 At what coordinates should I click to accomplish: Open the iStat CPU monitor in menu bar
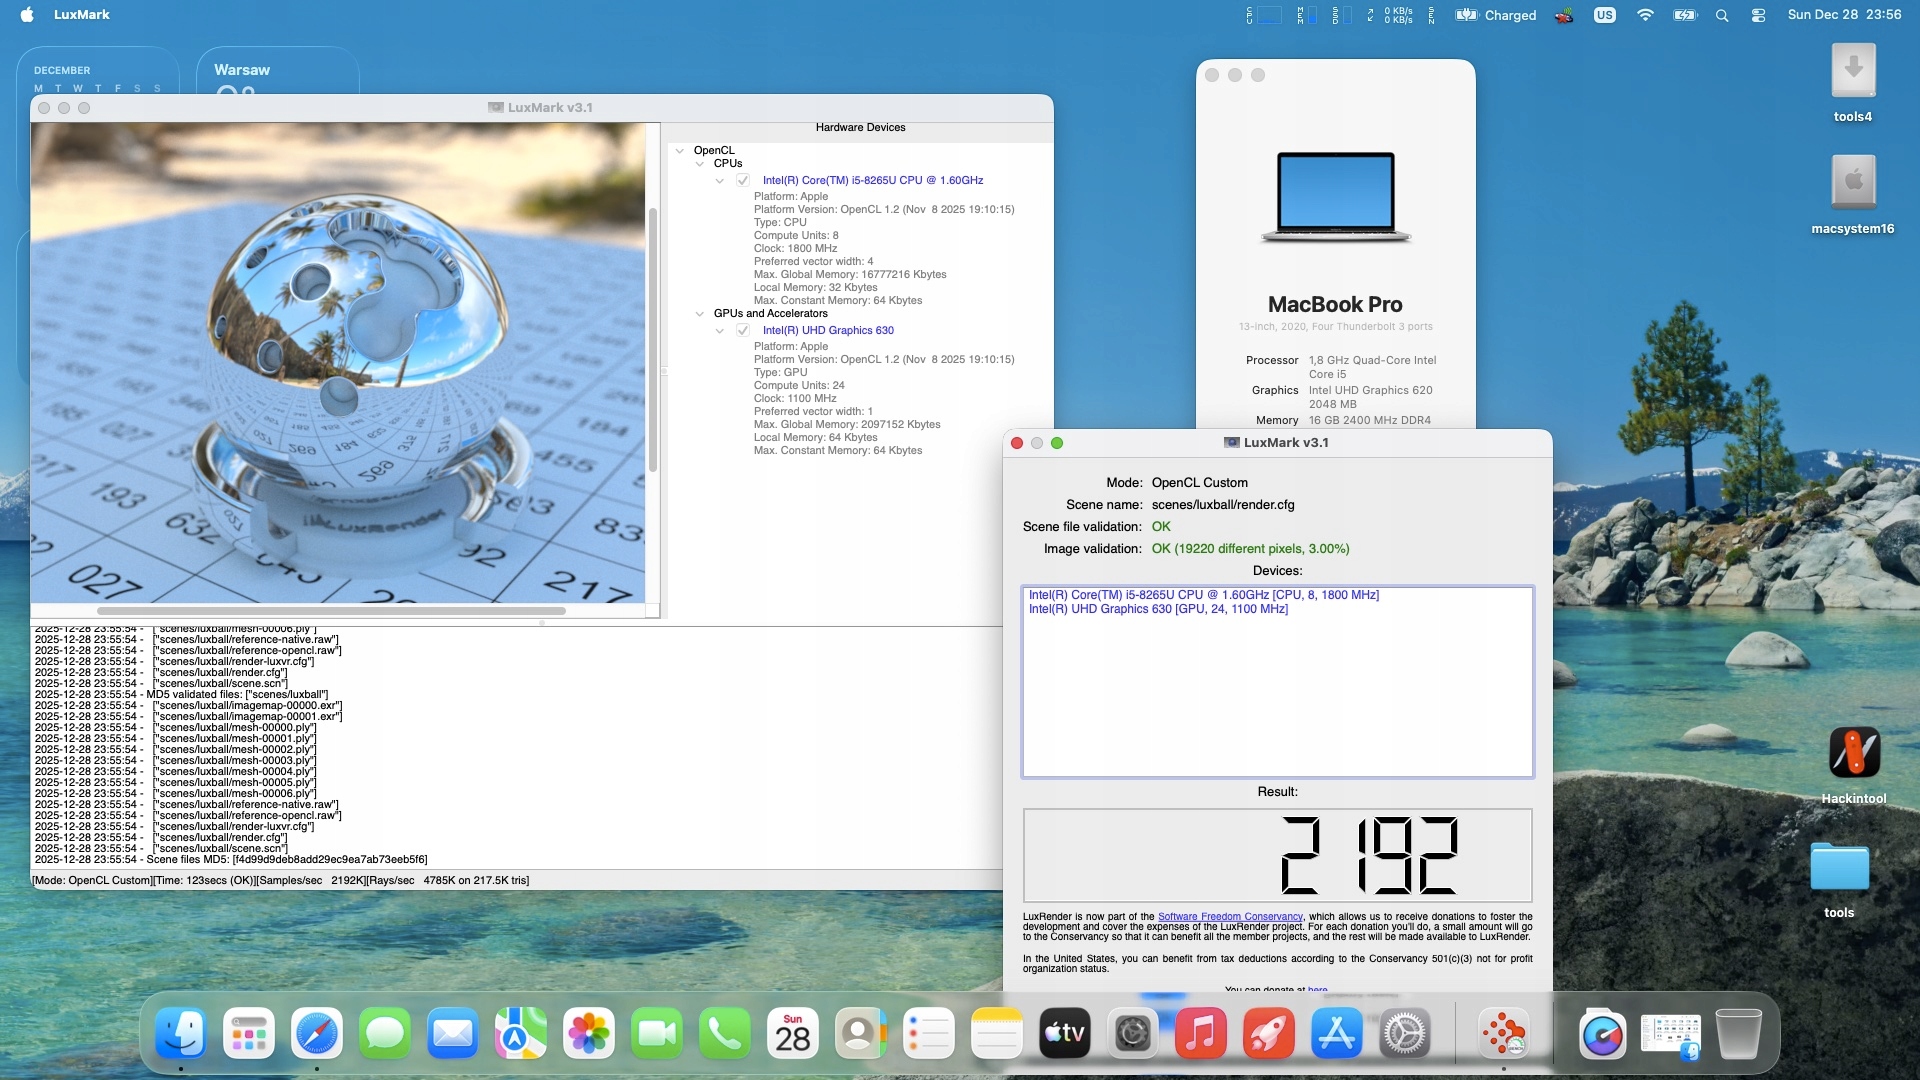[1264, 15]
